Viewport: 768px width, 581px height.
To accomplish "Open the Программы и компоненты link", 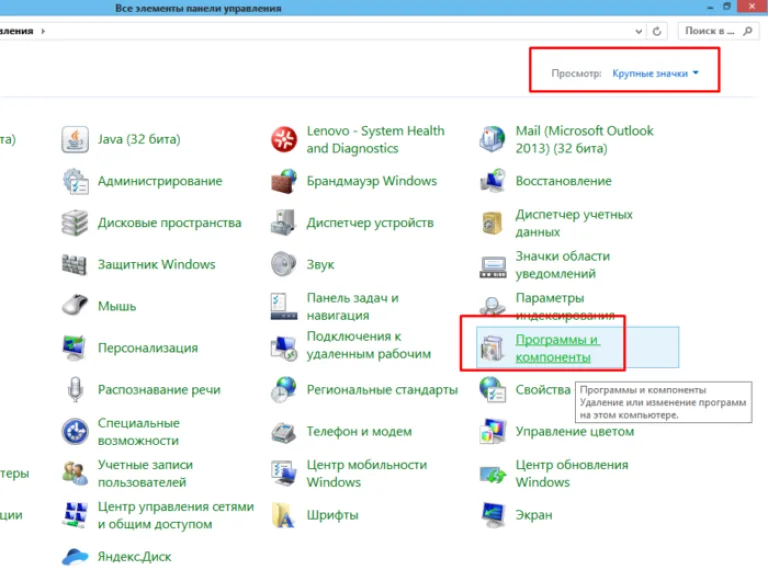I will (x=558, y=348).
